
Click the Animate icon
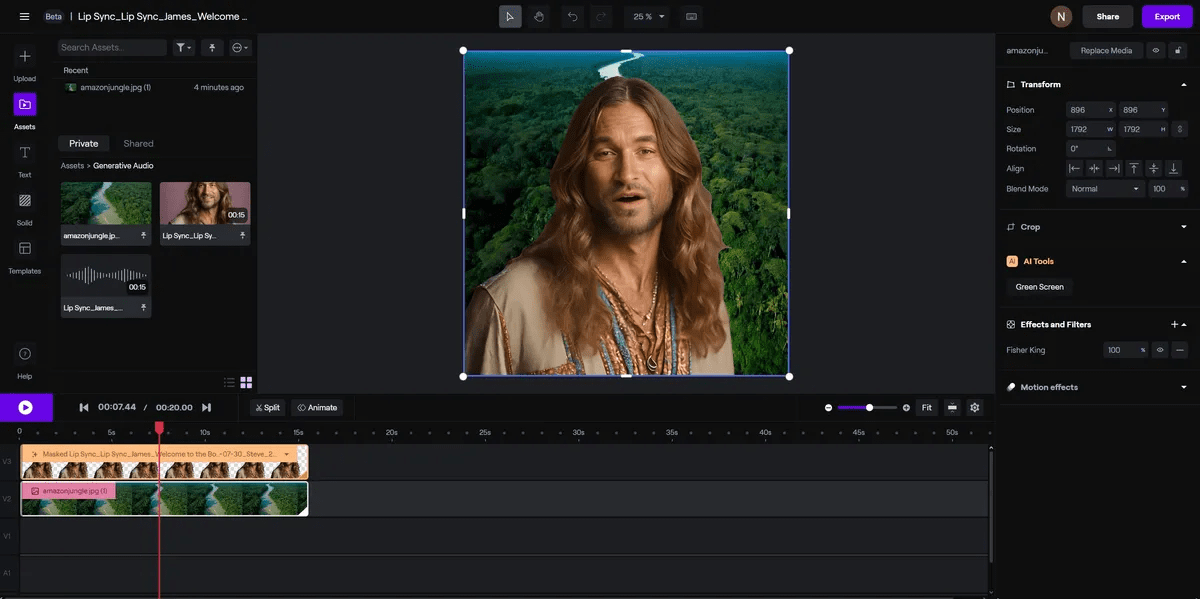(317, 407)
